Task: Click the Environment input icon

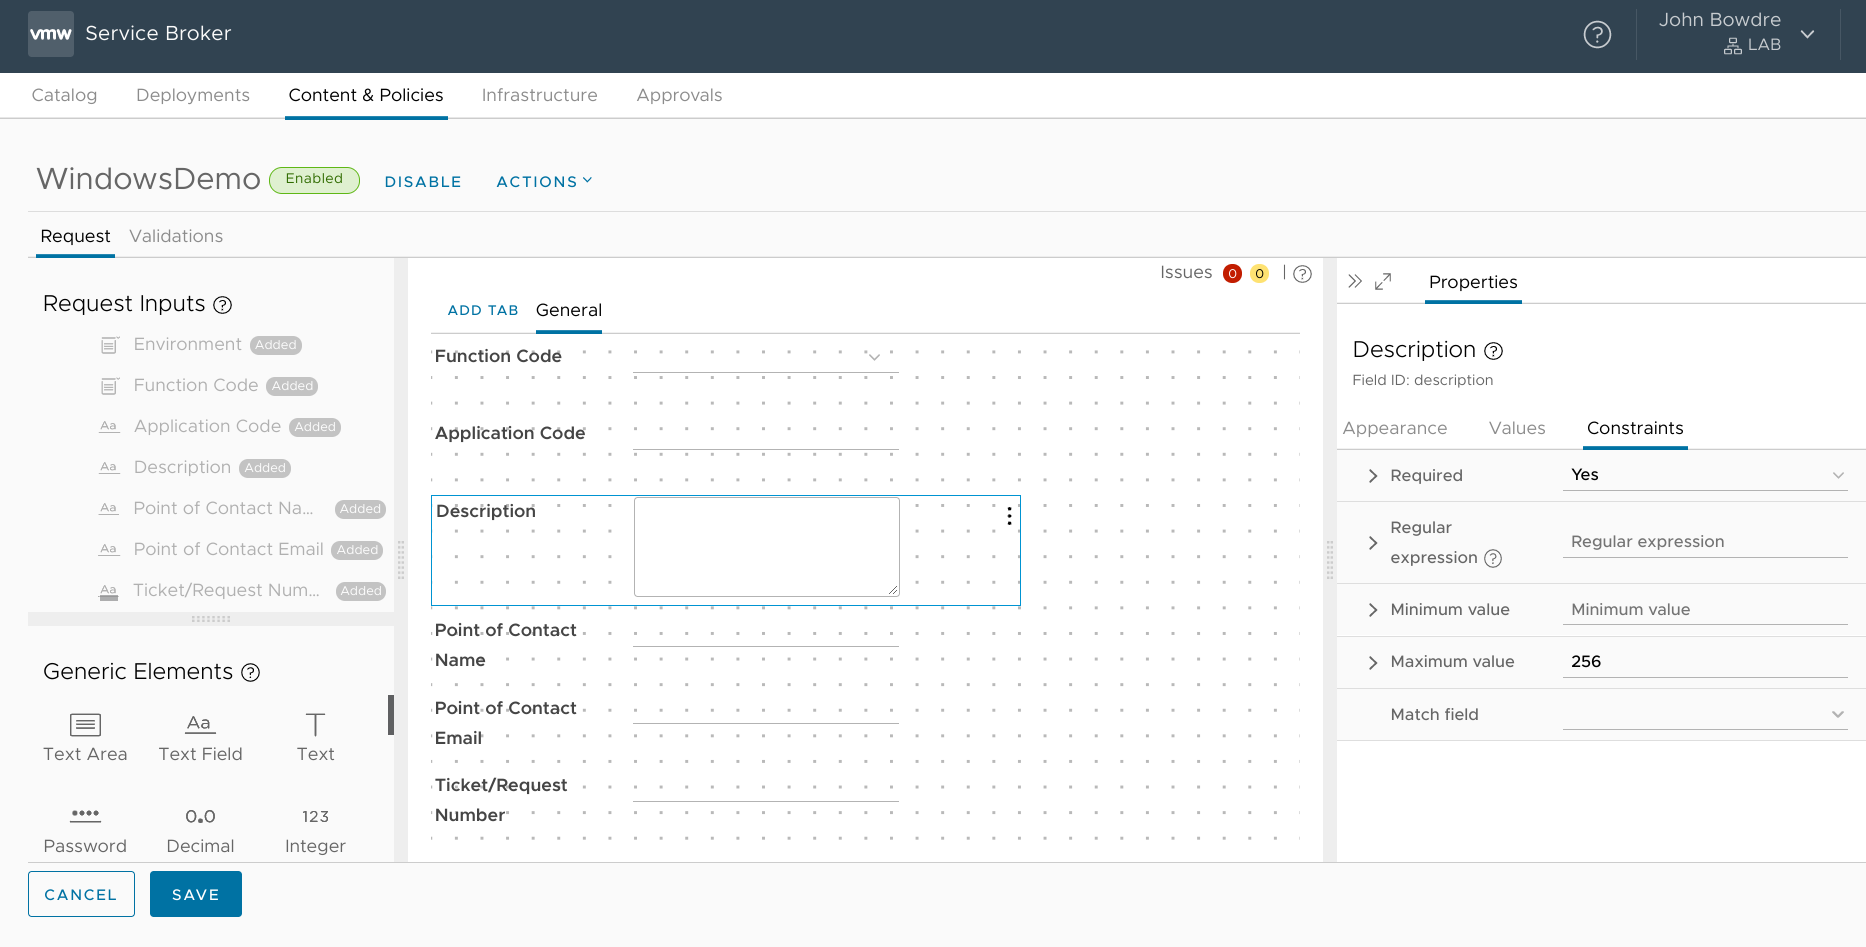Action: [x=110, y=345]
